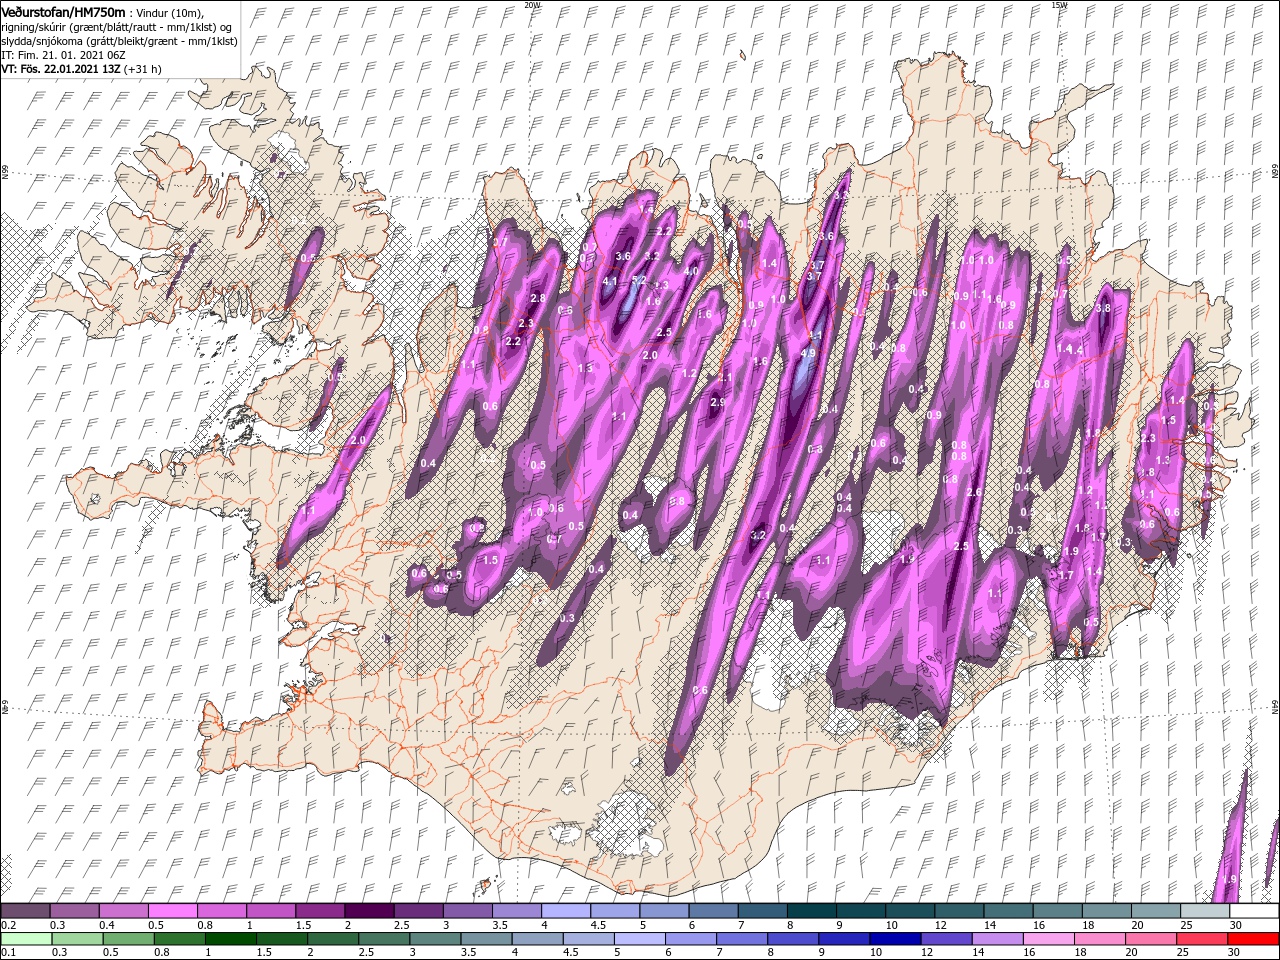
Task: Pick lower legend bright red swatch after 30
Action: [1252, 938]
